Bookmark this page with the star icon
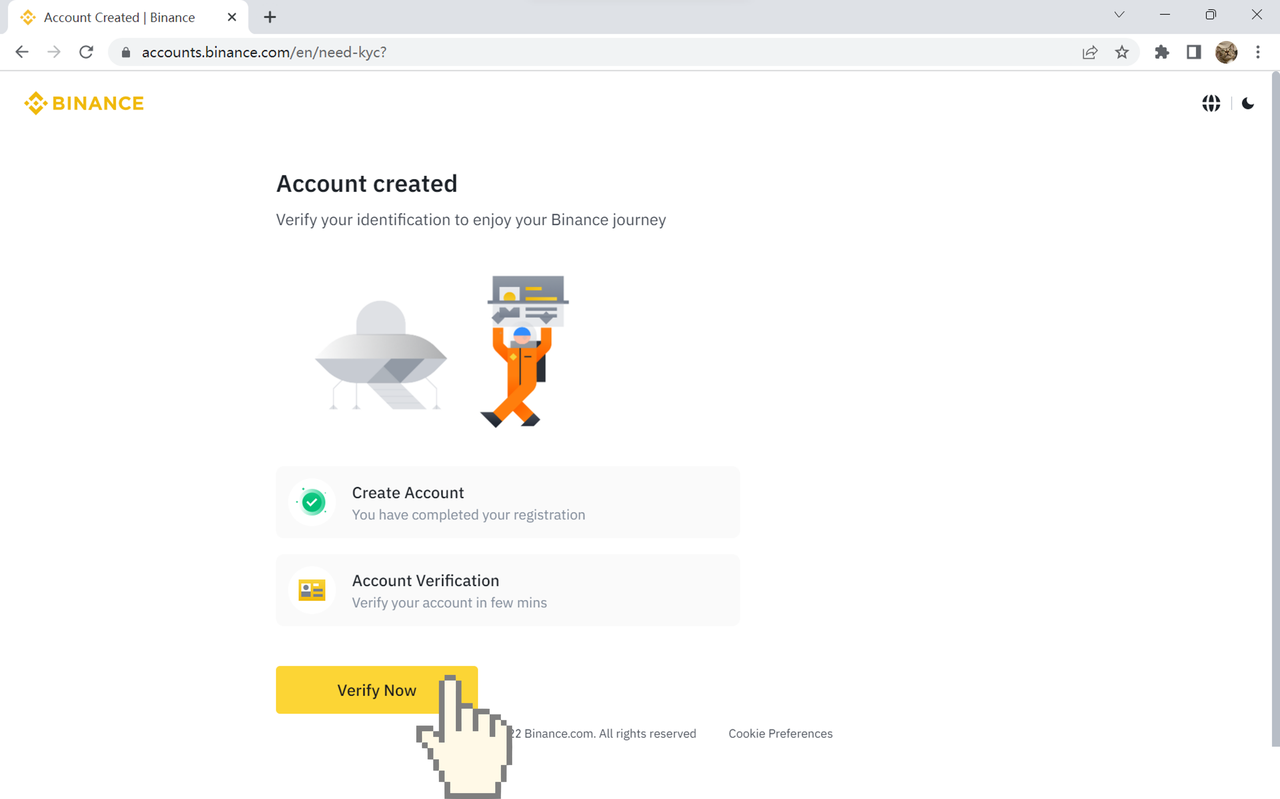1280x799 pixels. pos(1122,52)
